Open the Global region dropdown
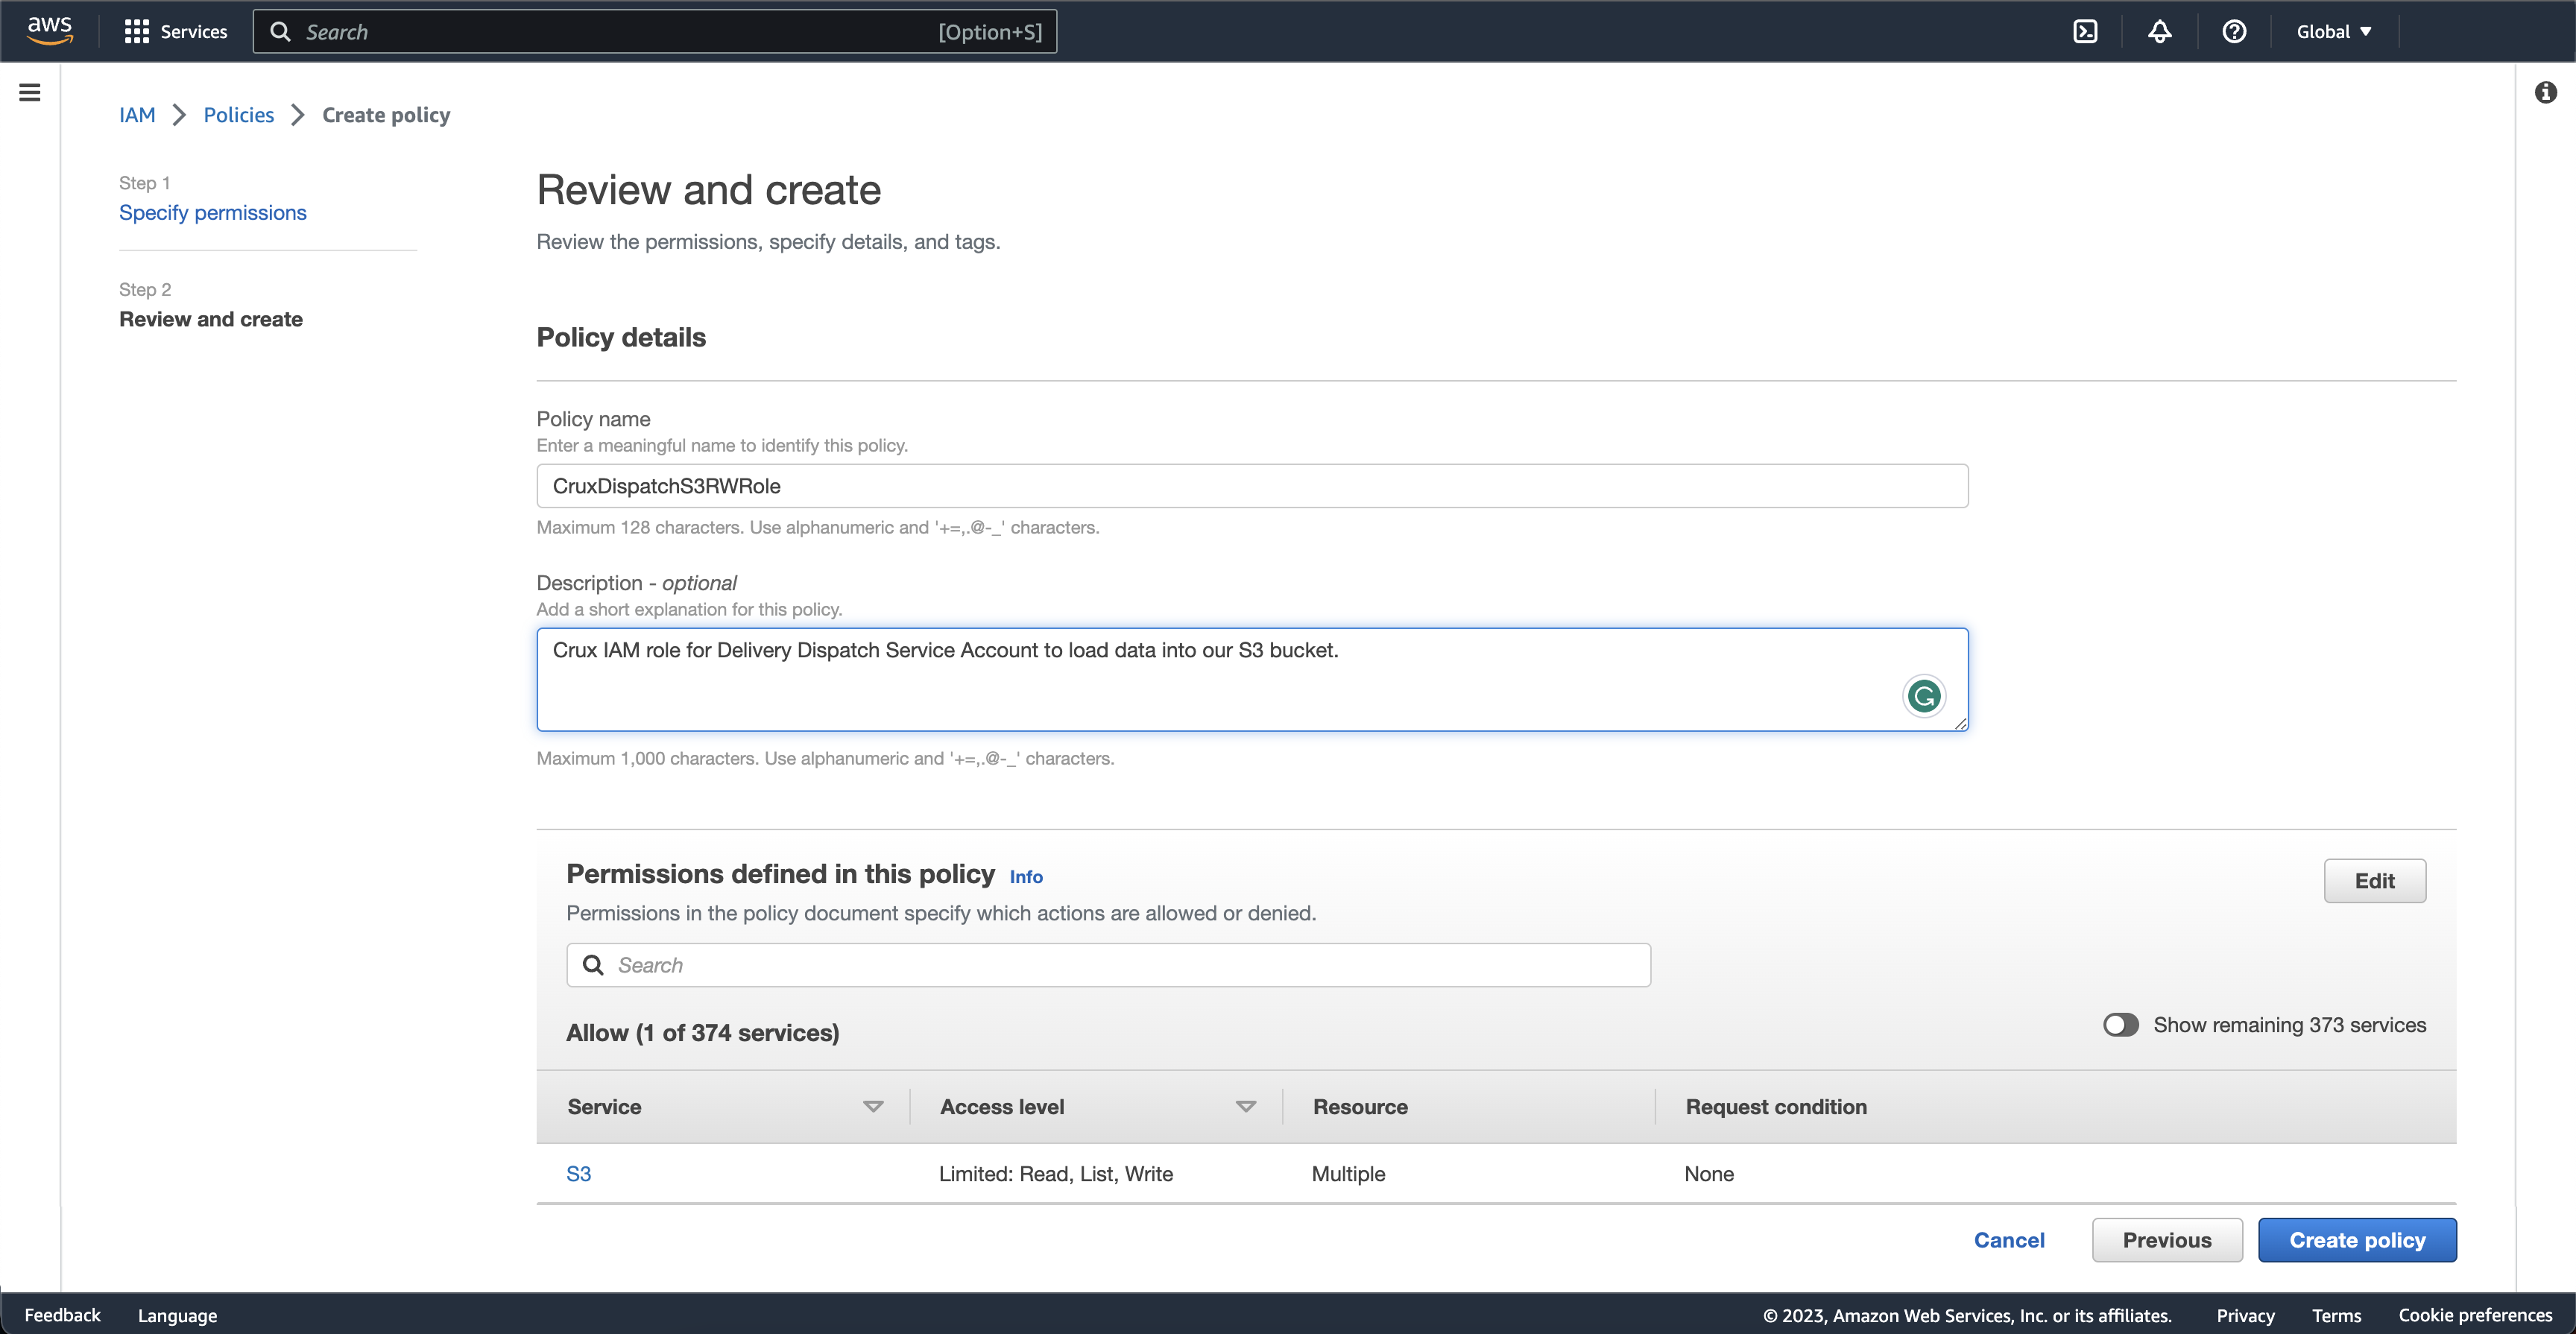Screen dimensions: 2576x1334 point(2333,32)
